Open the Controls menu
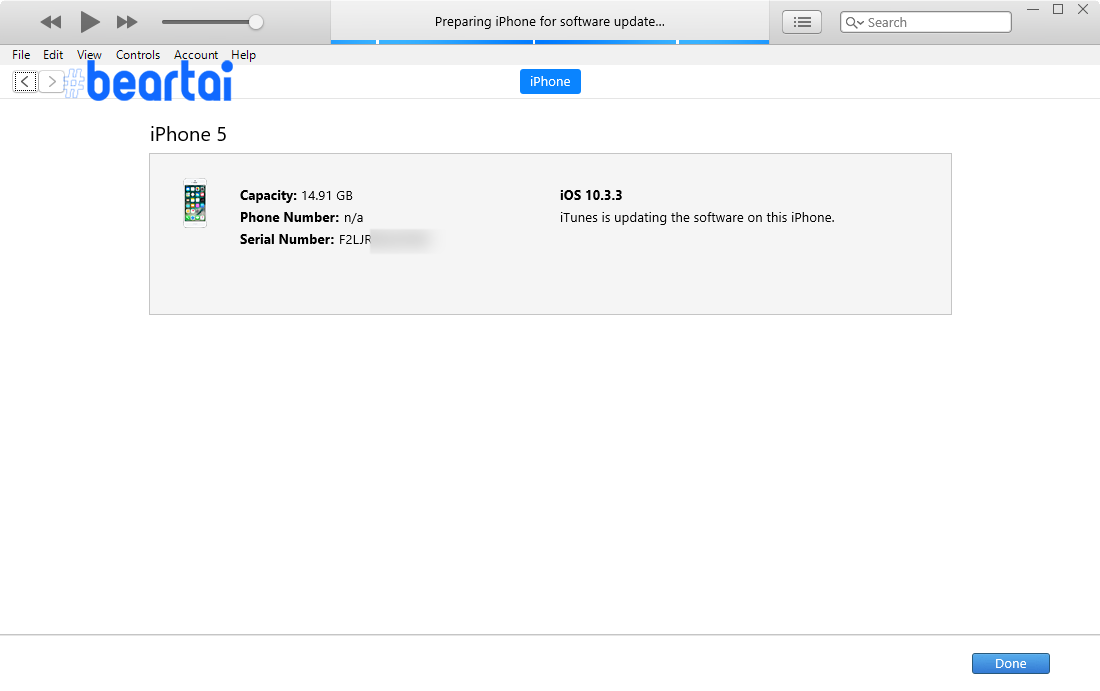 tap(138, 55)
